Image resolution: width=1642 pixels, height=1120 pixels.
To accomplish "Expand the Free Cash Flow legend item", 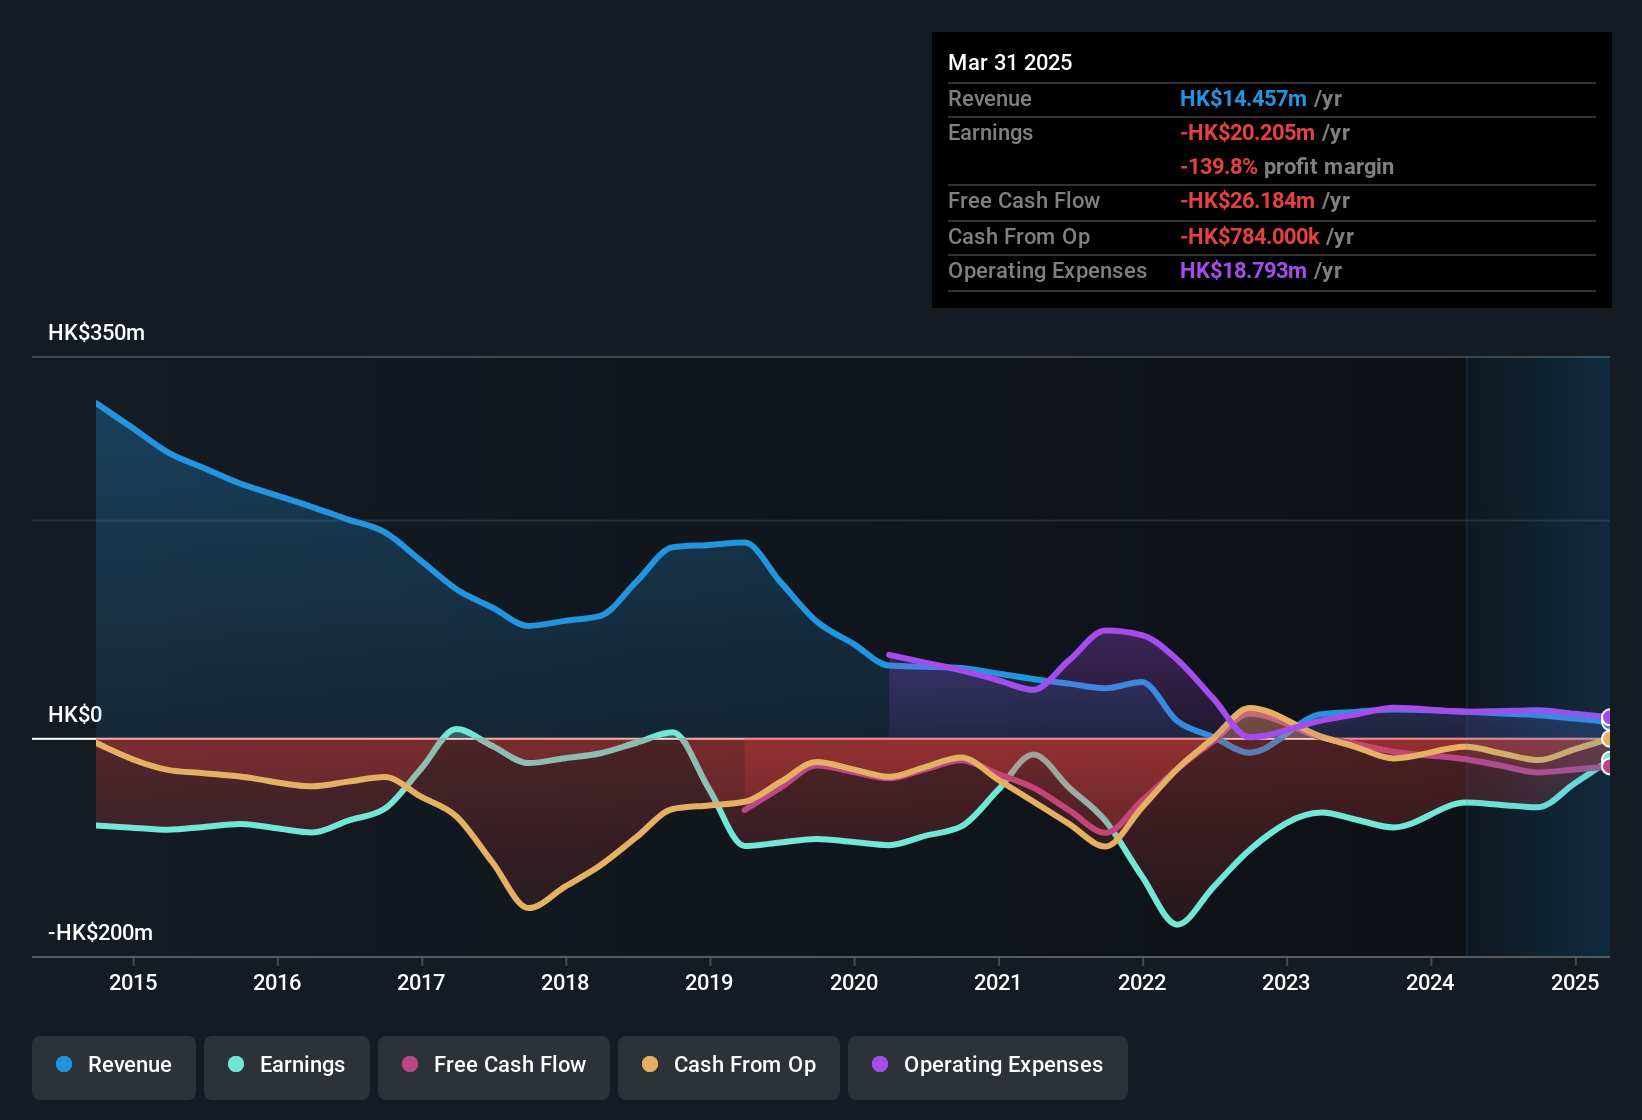I will 493,1065.
